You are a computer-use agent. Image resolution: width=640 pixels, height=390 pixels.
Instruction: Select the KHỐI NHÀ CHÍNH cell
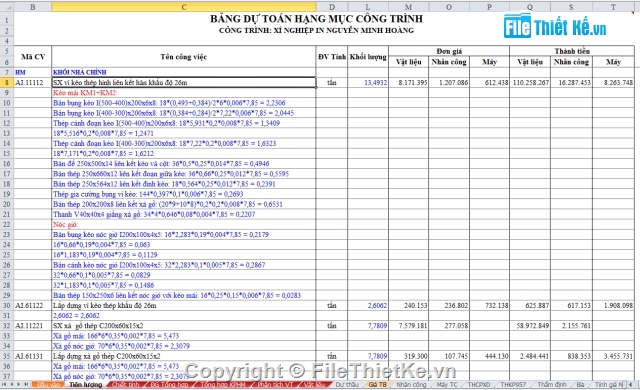coord(184,72)
